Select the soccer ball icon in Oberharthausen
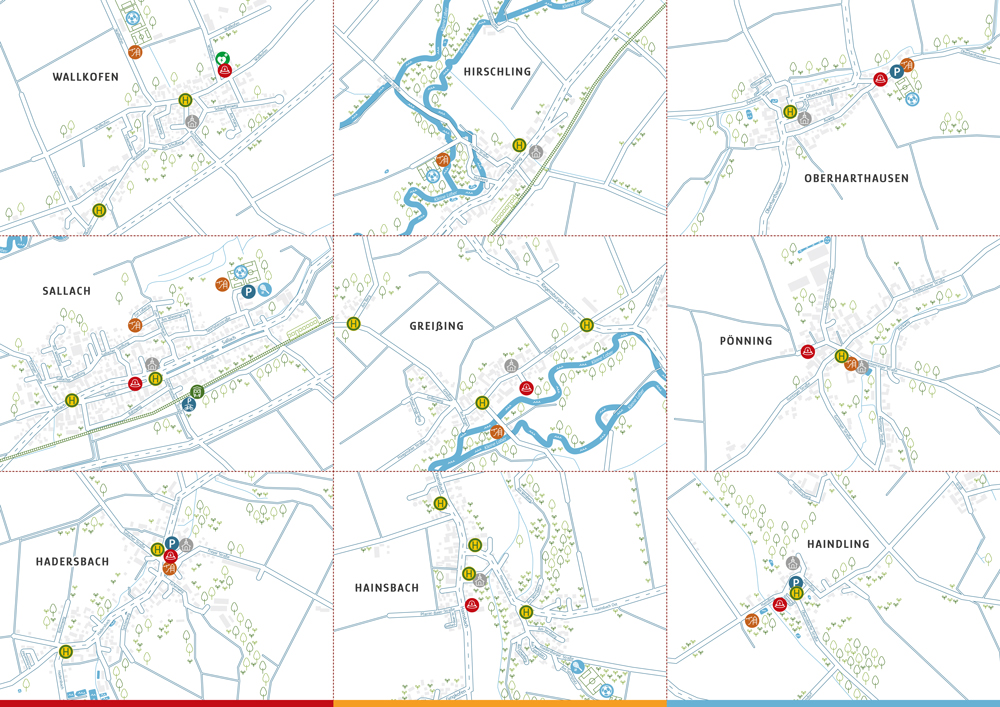The image size is (1000, 707). pos(912,100)
